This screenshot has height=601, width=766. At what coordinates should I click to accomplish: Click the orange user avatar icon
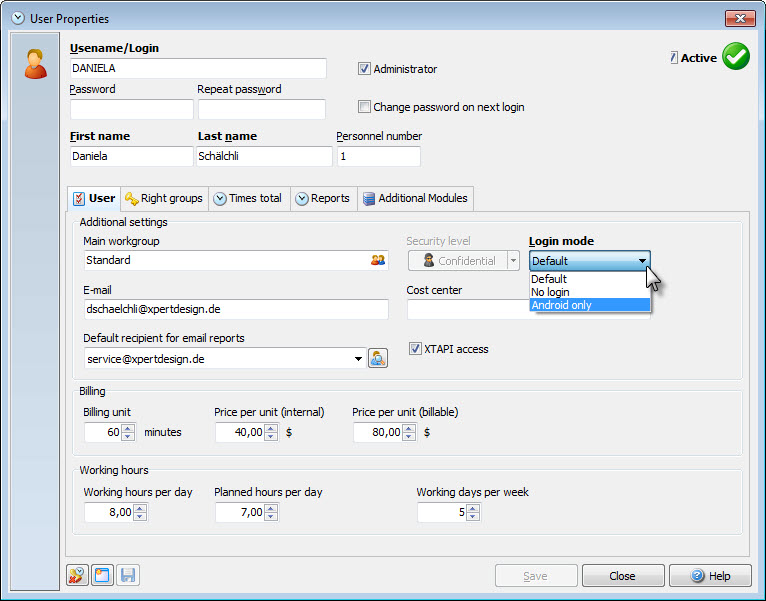(x=36, y=64)
